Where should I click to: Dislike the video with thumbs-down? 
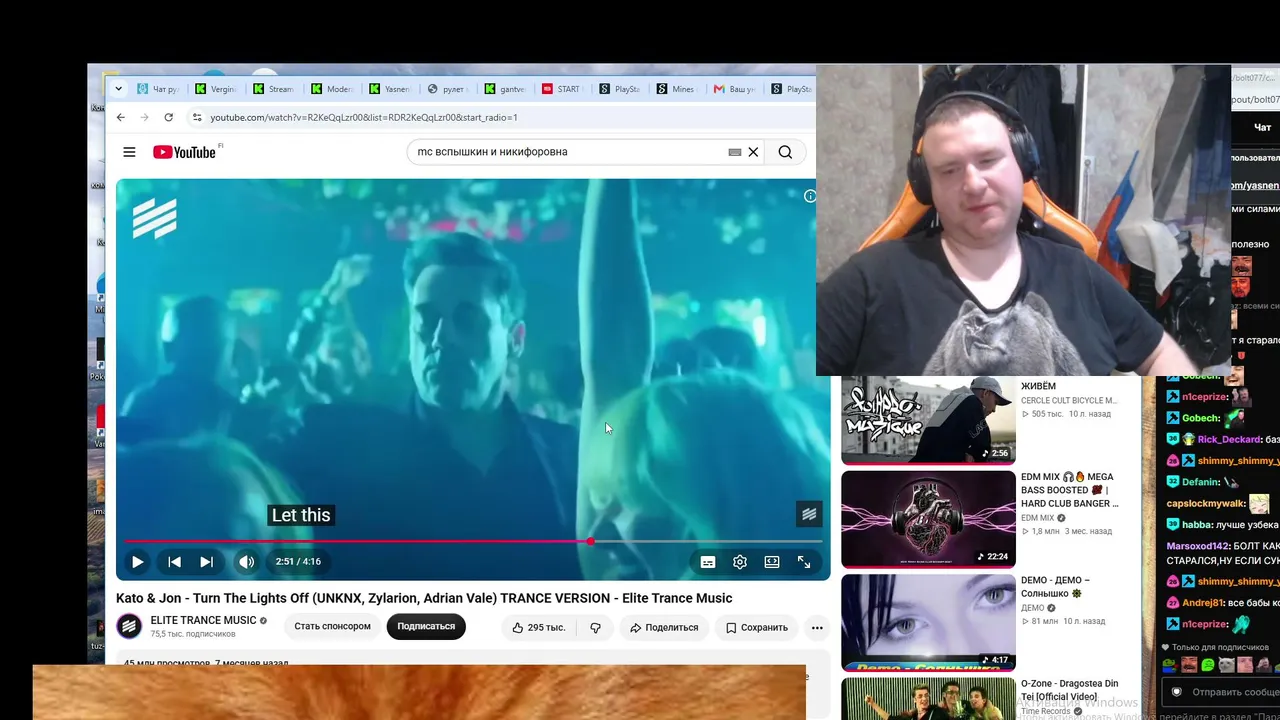(595, 628)
